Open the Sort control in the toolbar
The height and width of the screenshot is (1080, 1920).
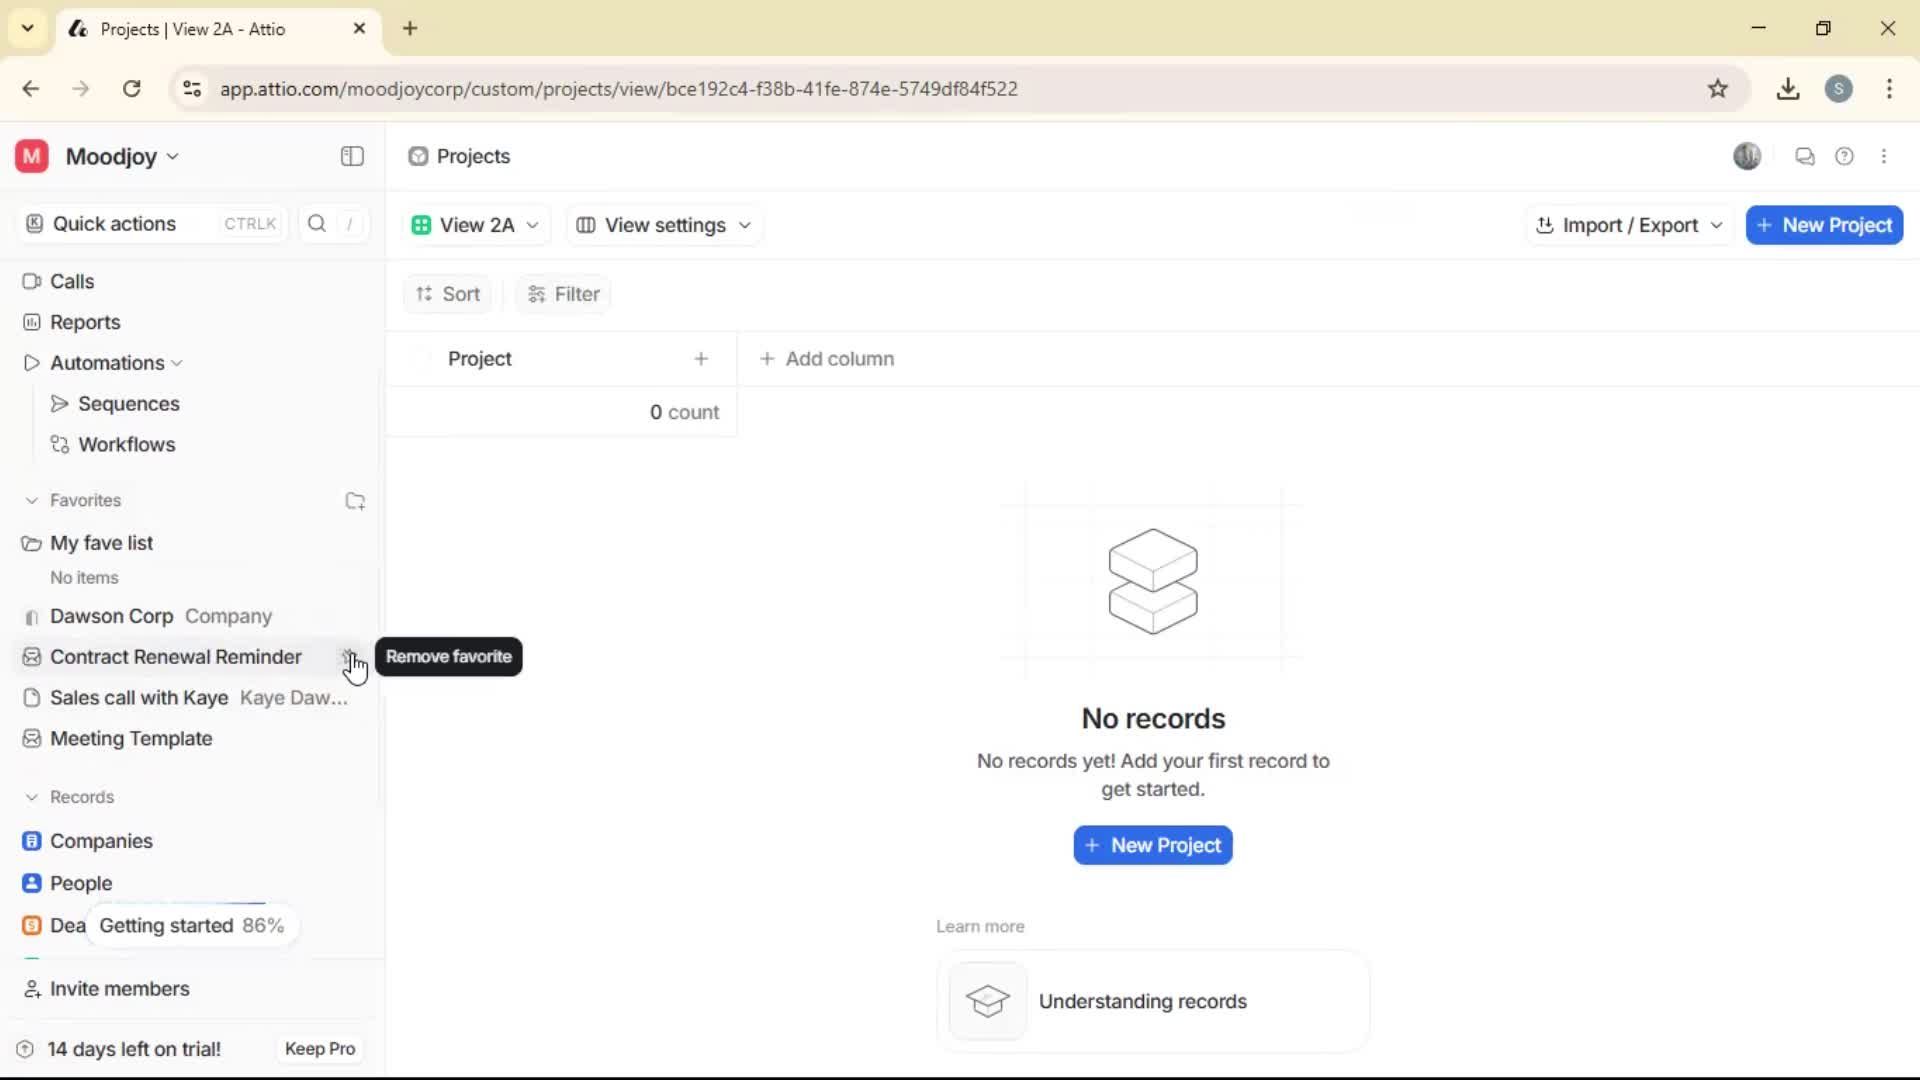[x=448, y=293]
